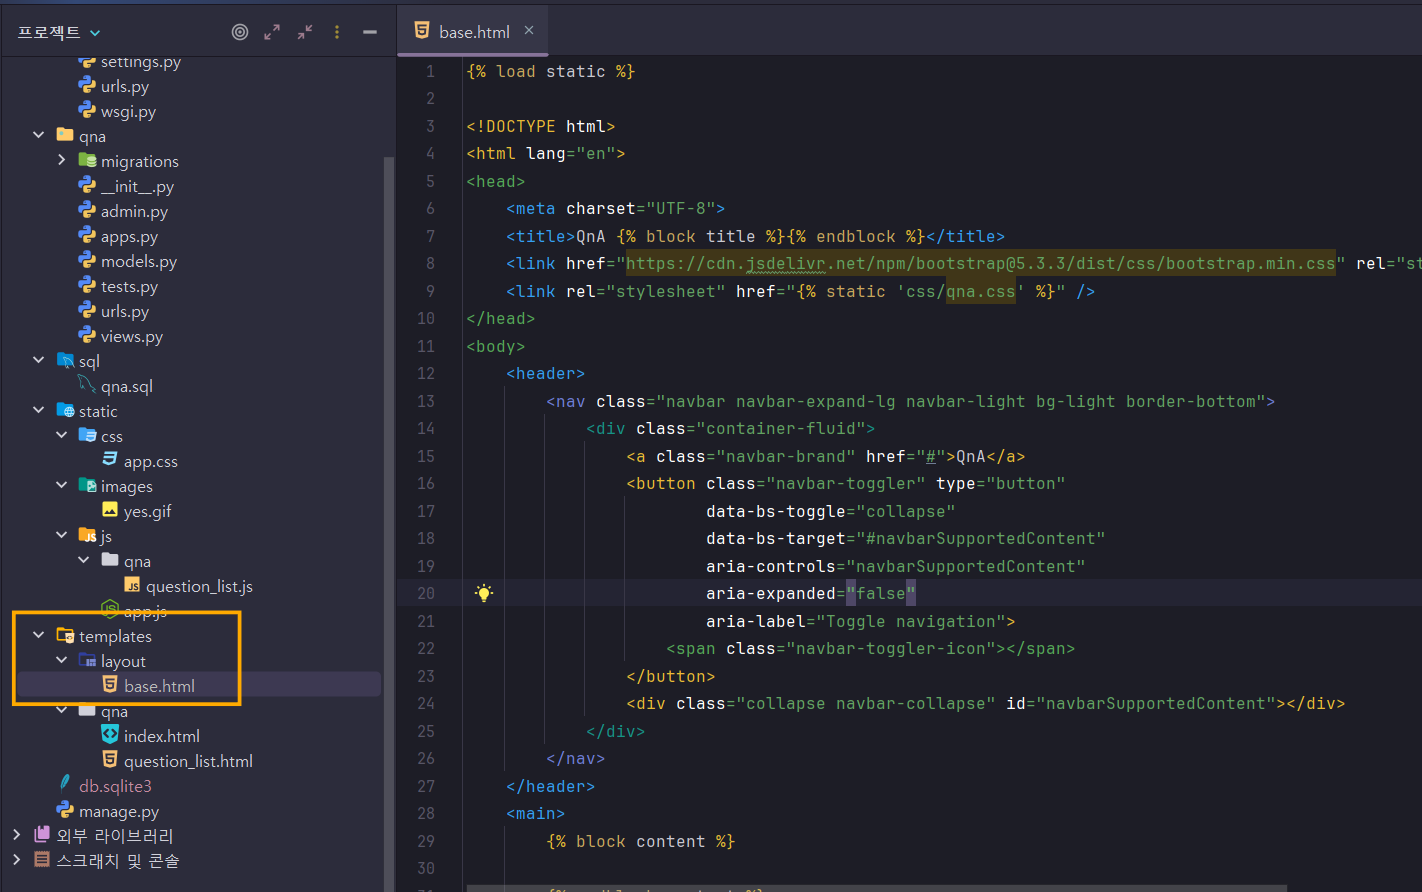This screenshot has width=1422, height=892.
Task: Switch to the base.html editor tab
Action: click(x=473, y=32)
